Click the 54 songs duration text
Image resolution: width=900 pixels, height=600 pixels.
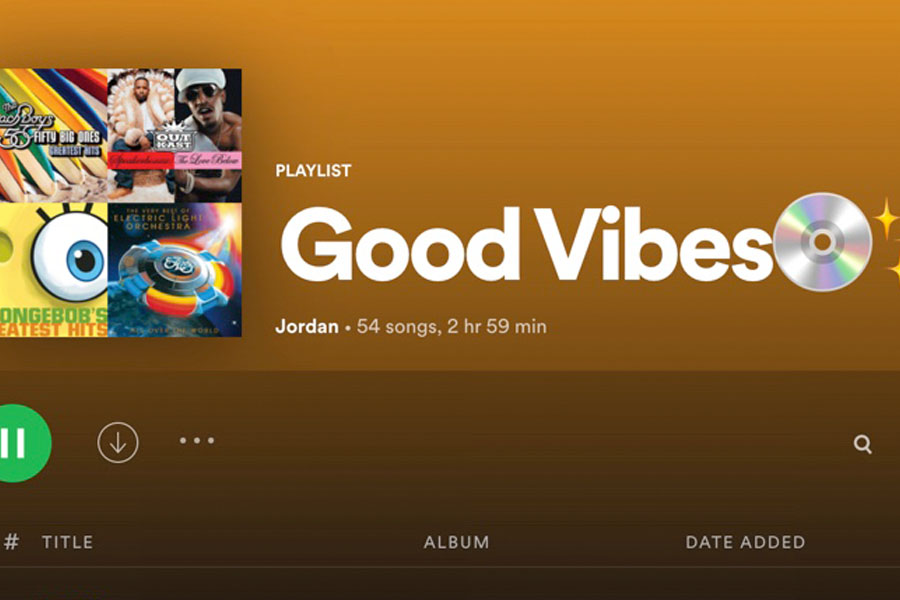click(451, 326)
